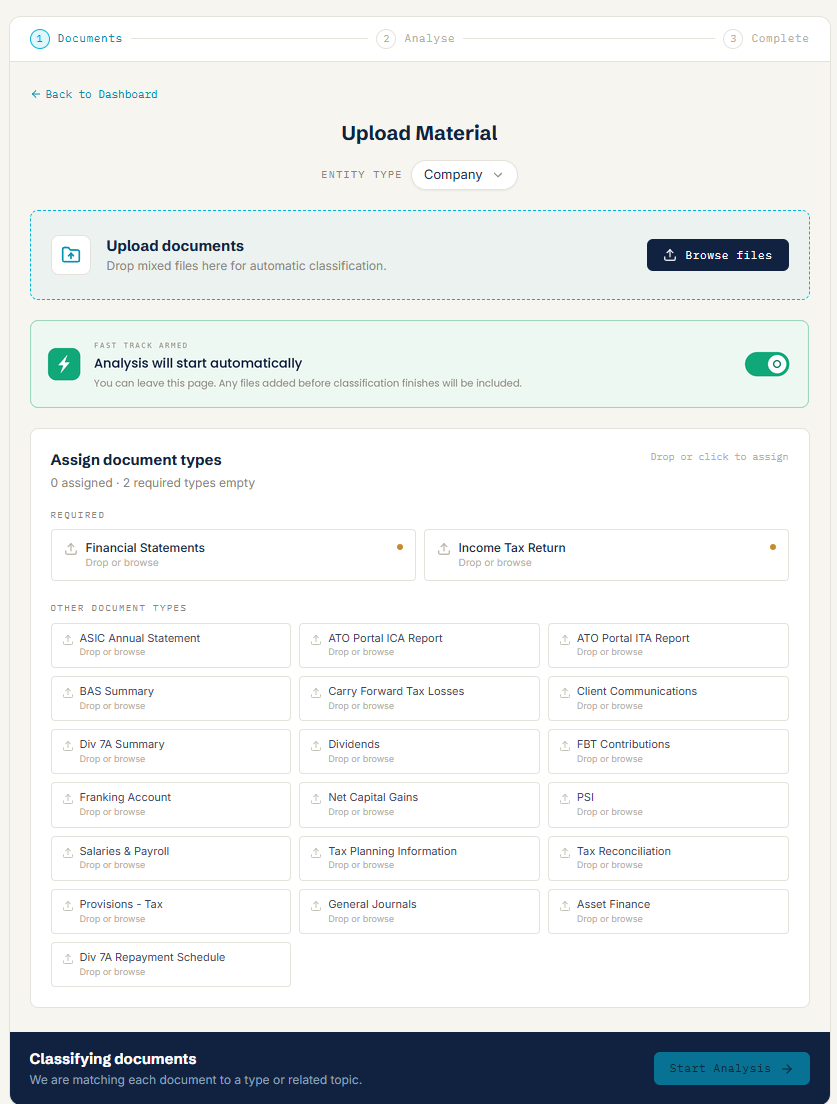The height and width of the screenshot is (1104, 837).
Task: Click the Net Capital Gains label
Action: point(373,797)
